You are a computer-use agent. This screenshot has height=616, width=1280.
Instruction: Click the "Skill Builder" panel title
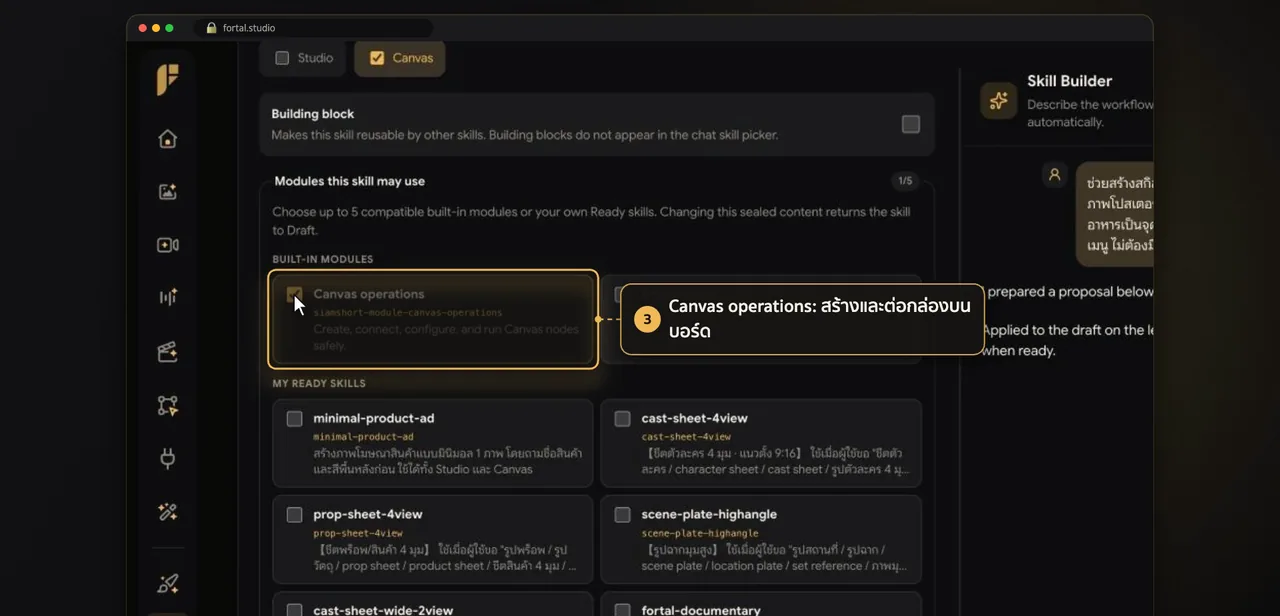coord(1069,81)
